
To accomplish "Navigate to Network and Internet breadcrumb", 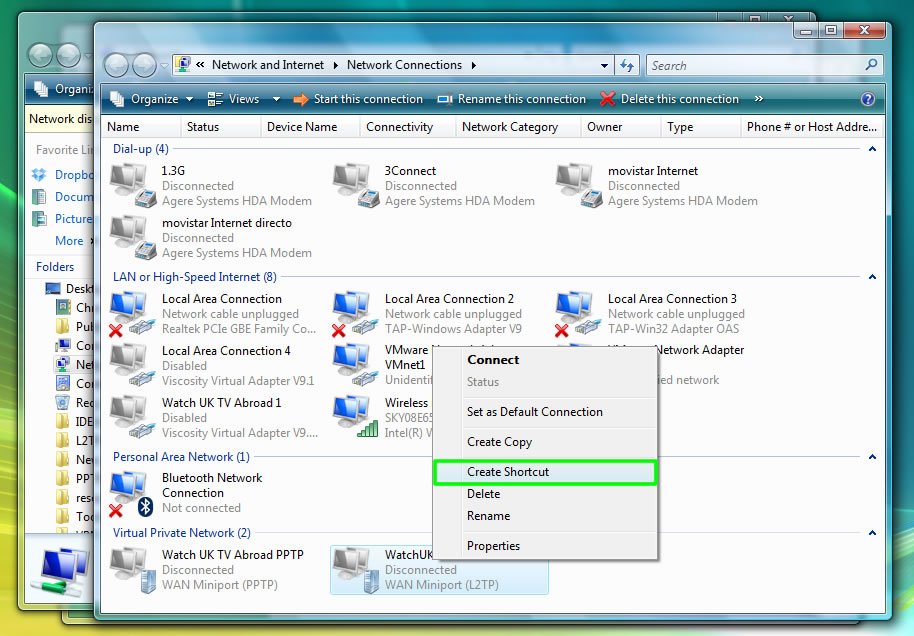I will pos(268,65).
